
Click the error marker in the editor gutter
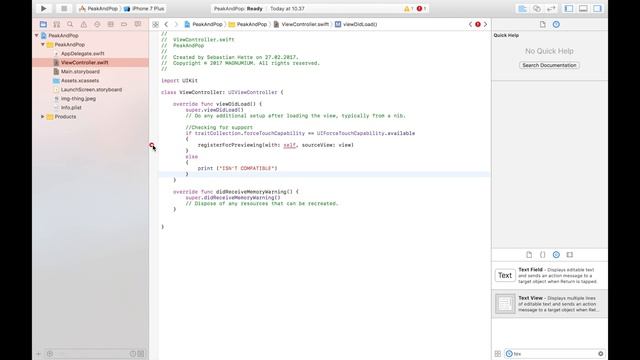[x=152, y=145]
